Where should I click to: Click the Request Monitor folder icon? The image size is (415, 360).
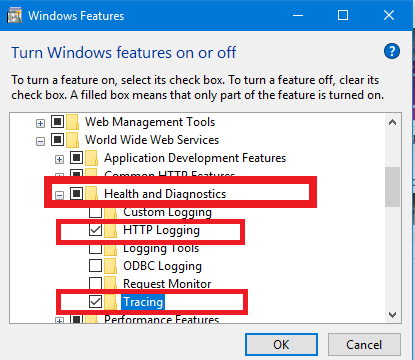[x=110, y=283]
